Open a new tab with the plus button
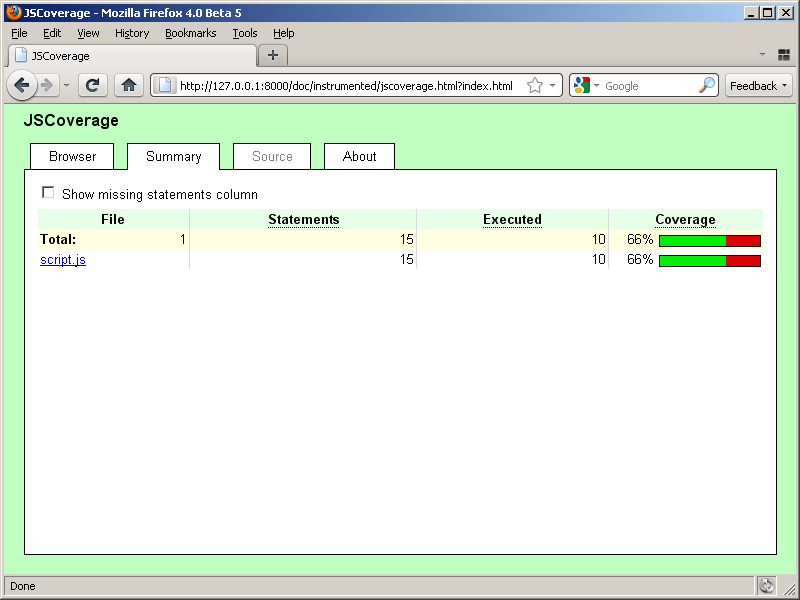The width and height of the screenshot is (800, 600). tap(273, 55)
